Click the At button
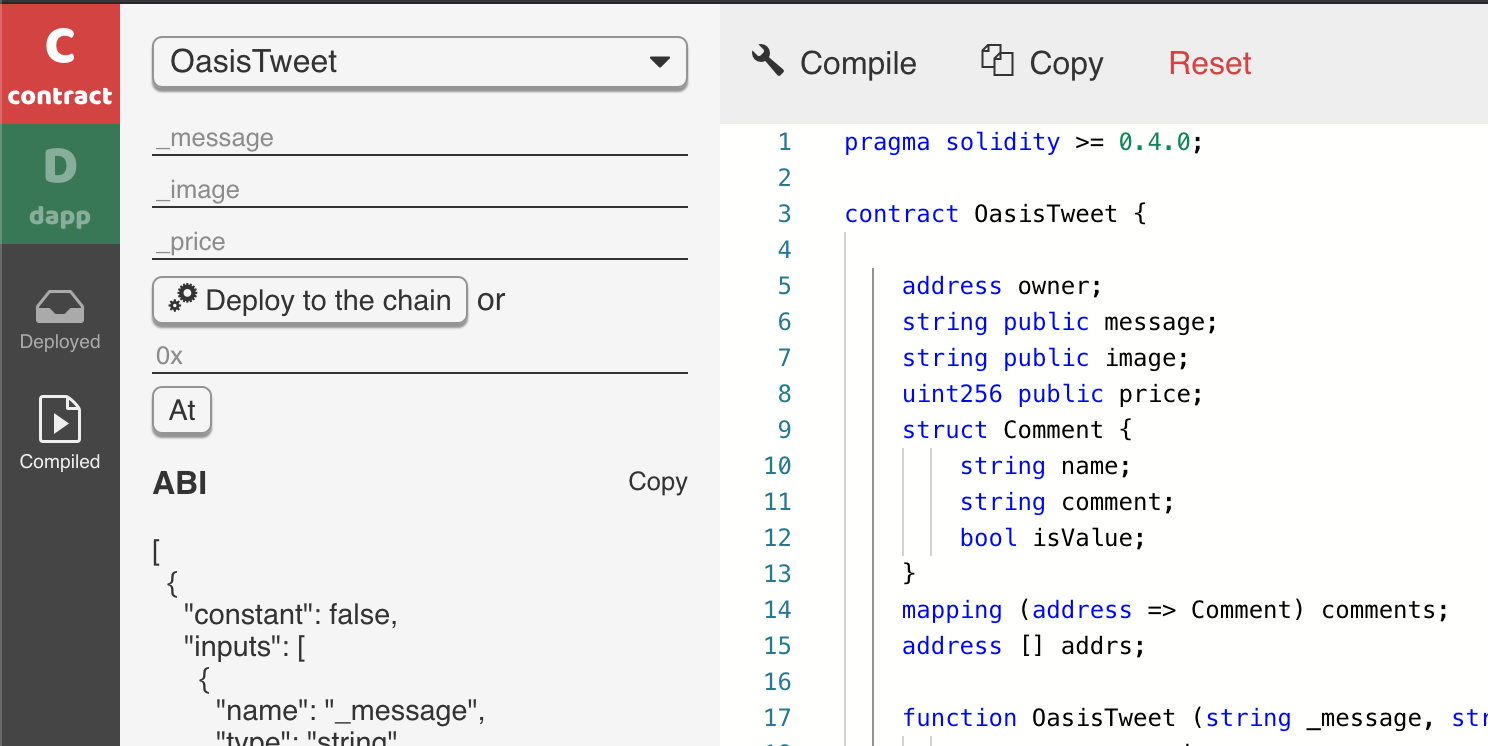The image size is (1488, 746). coord(182,410)
